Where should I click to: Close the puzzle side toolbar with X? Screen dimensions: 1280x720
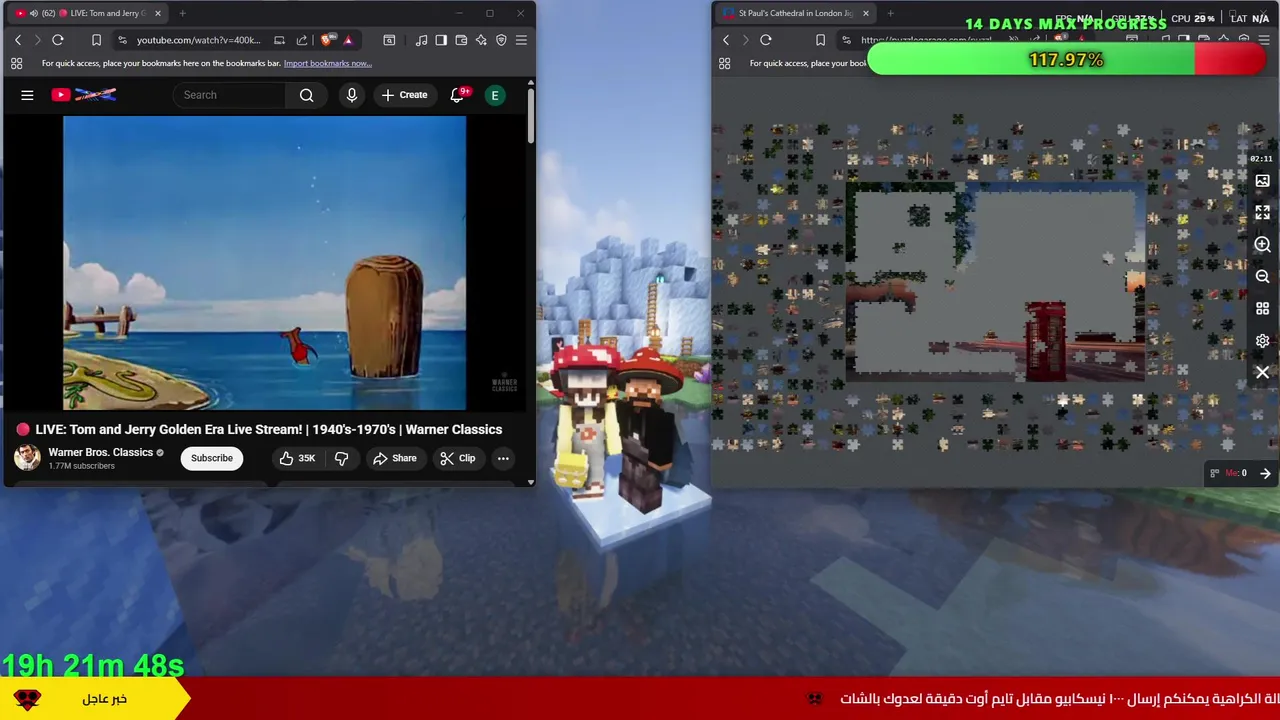click(1262, 372)
